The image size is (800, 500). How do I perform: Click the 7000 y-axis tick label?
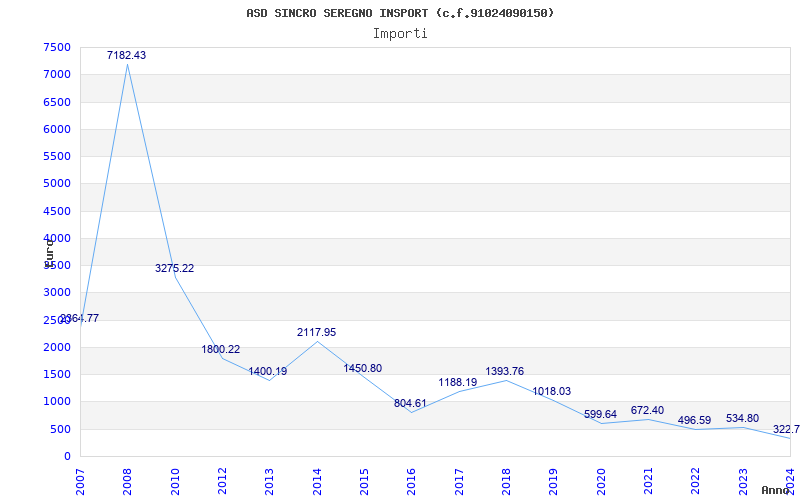[57, 74]
